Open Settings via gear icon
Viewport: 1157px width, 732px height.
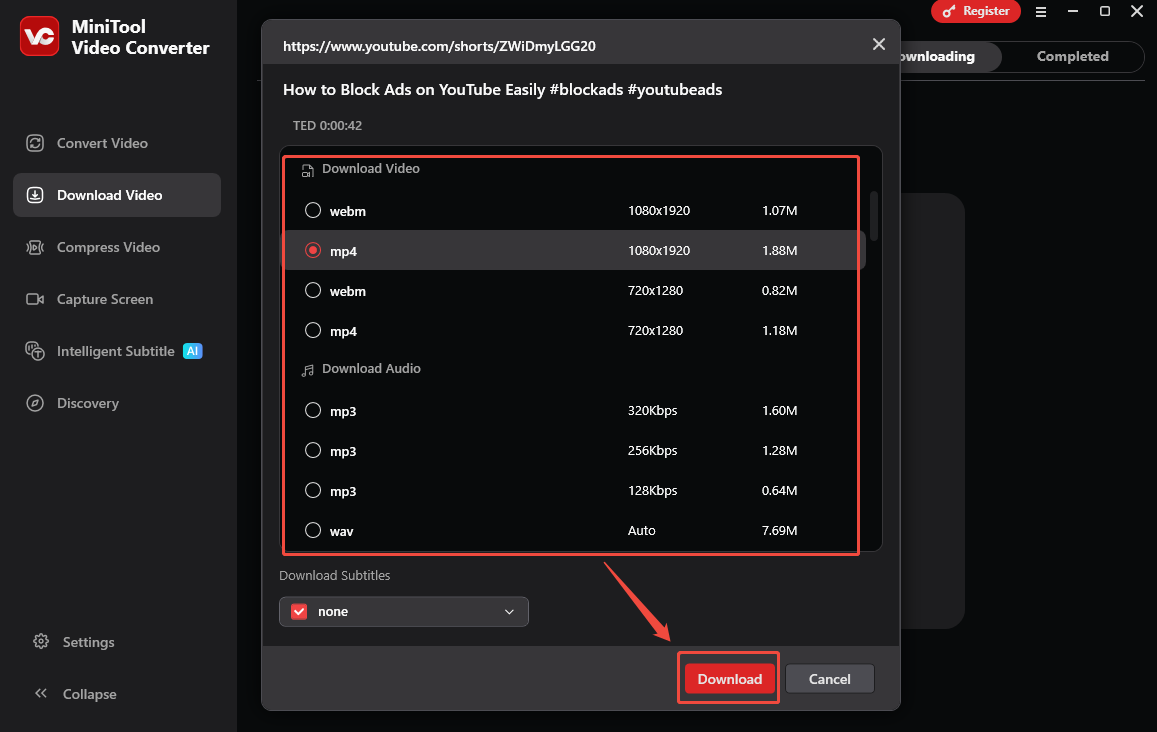coord(41,641)
